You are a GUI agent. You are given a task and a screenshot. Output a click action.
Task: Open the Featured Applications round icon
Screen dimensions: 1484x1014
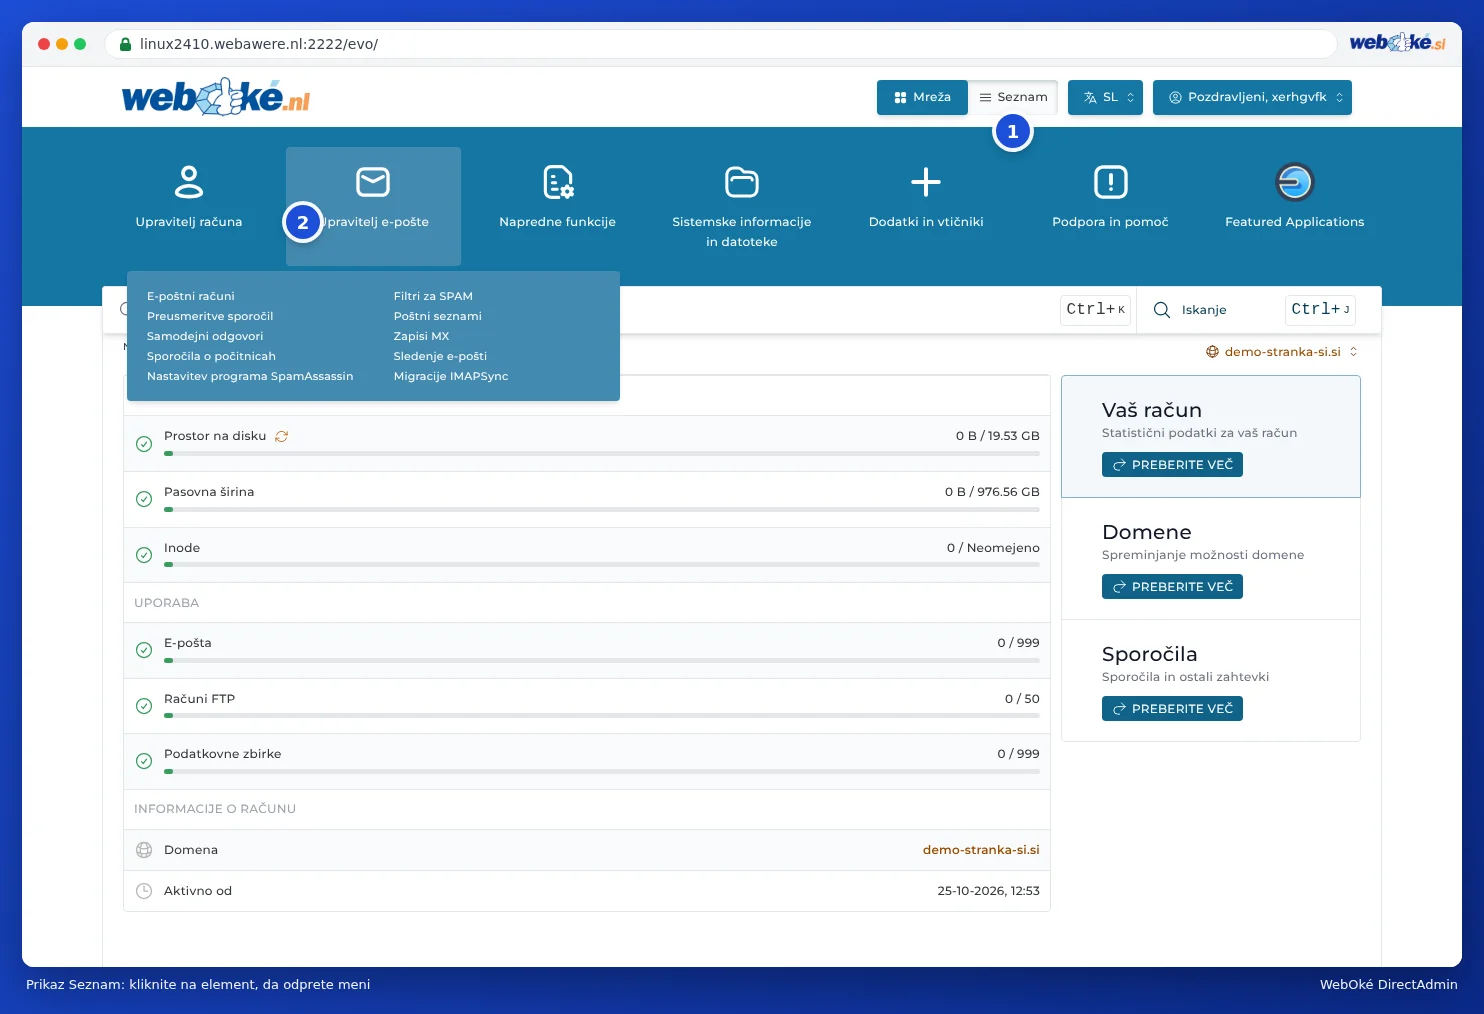pos(1295,182)
